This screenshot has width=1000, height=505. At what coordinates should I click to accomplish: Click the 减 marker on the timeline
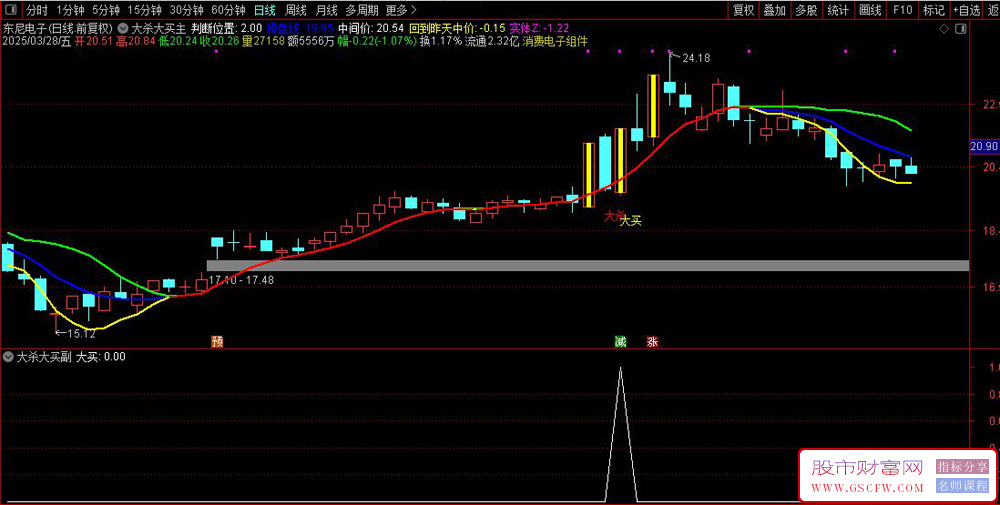621,342
